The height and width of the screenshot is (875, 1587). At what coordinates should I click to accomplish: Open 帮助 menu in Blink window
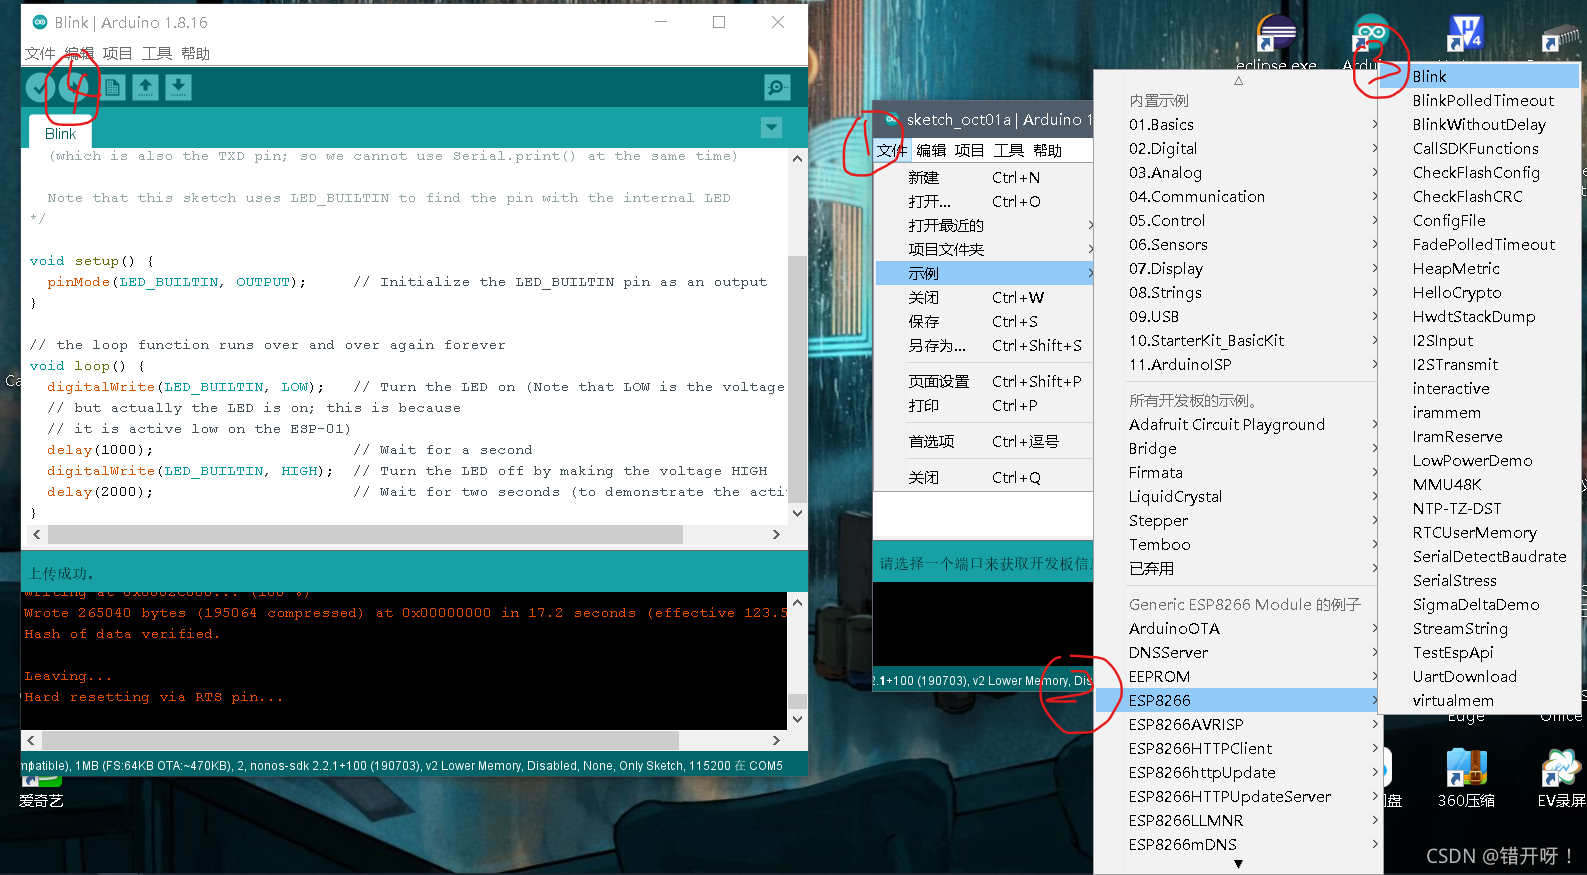pyautogui.click(x=195, y=53)
